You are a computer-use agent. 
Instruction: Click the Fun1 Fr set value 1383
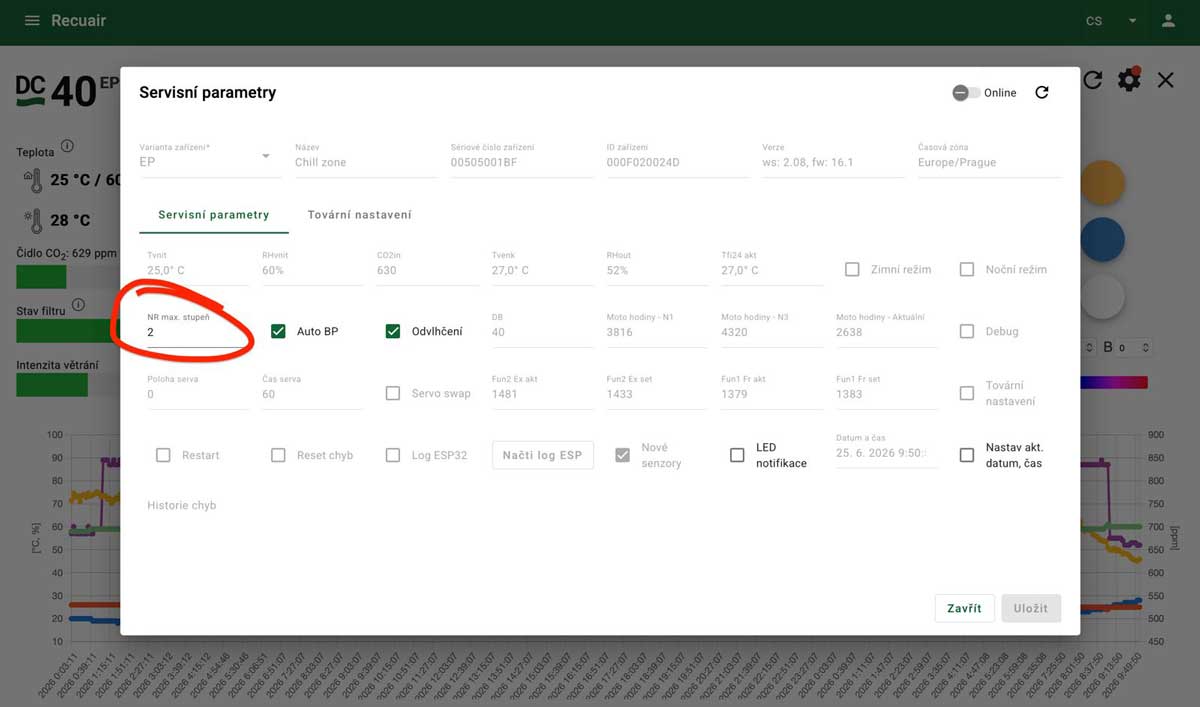(x=849, y=394)
